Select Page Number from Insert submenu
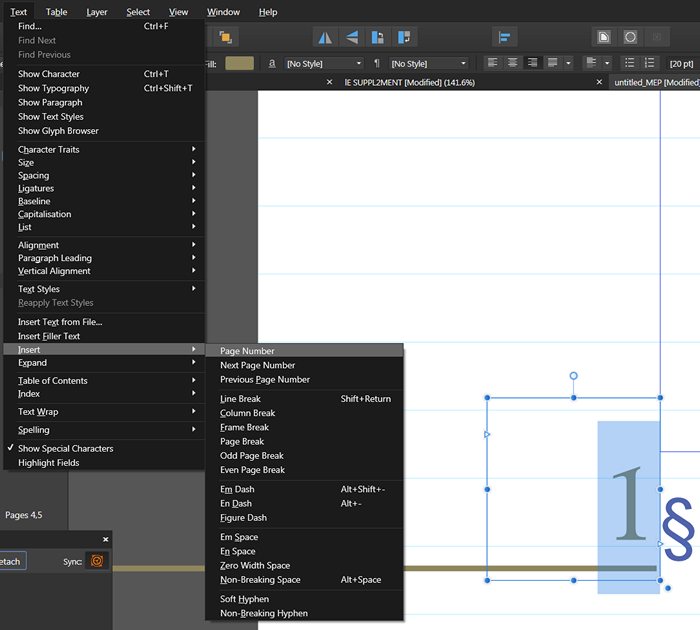Image resolution: width=700 pixels, height=630 pixels. click(247, 351)
